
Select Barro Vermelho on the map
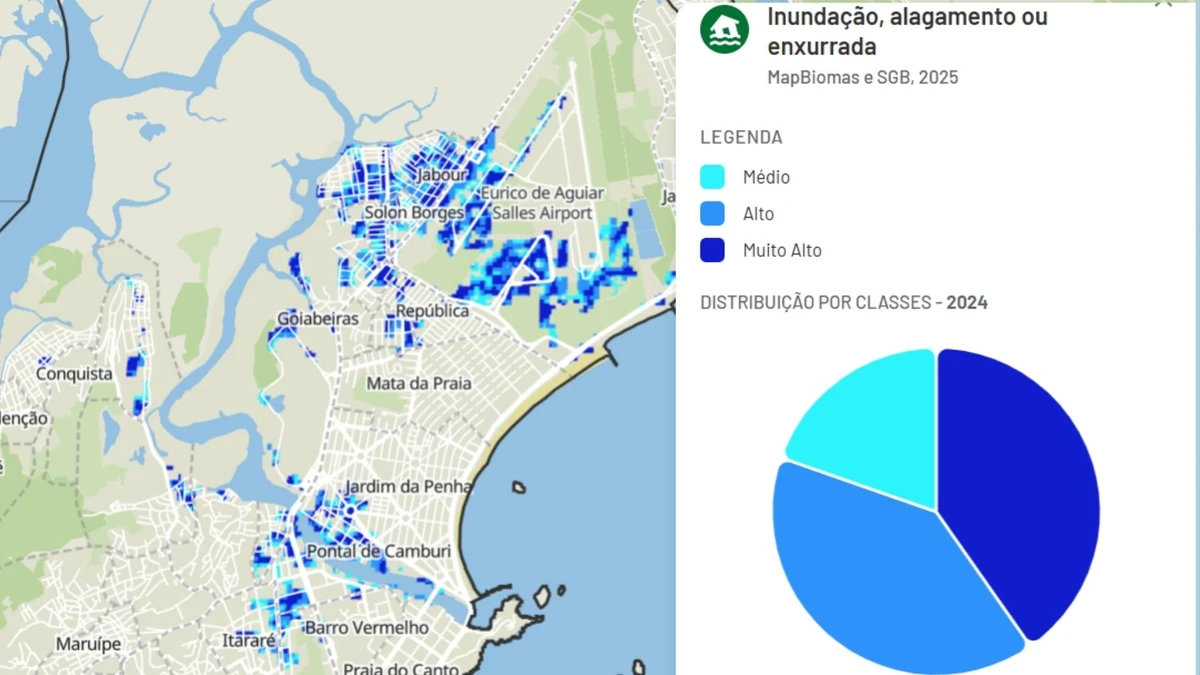[366, 628]
